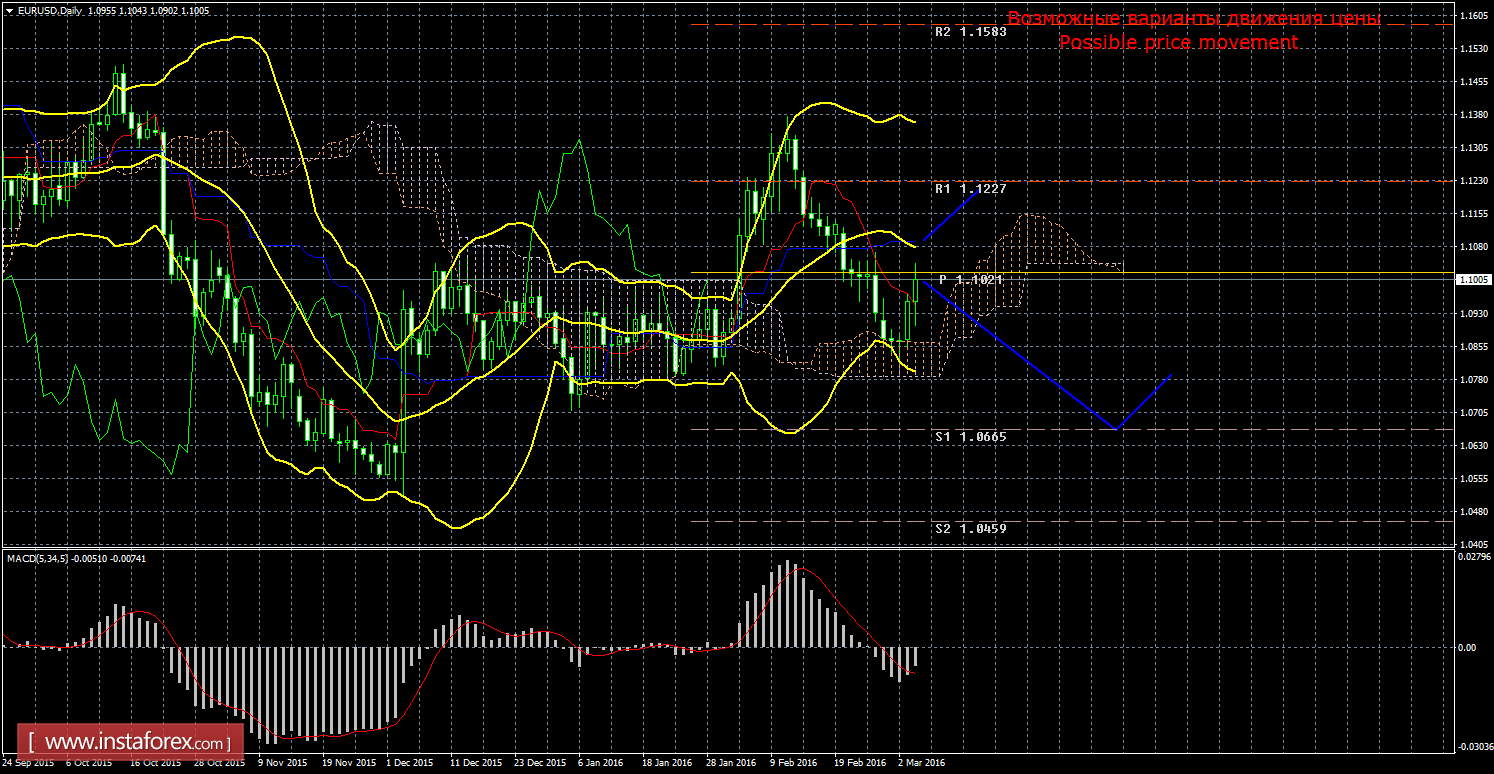Viewport: 1494px width, 774px height.
Task: Select the S1 1.0665 support label
Action: tap(970, 437)
